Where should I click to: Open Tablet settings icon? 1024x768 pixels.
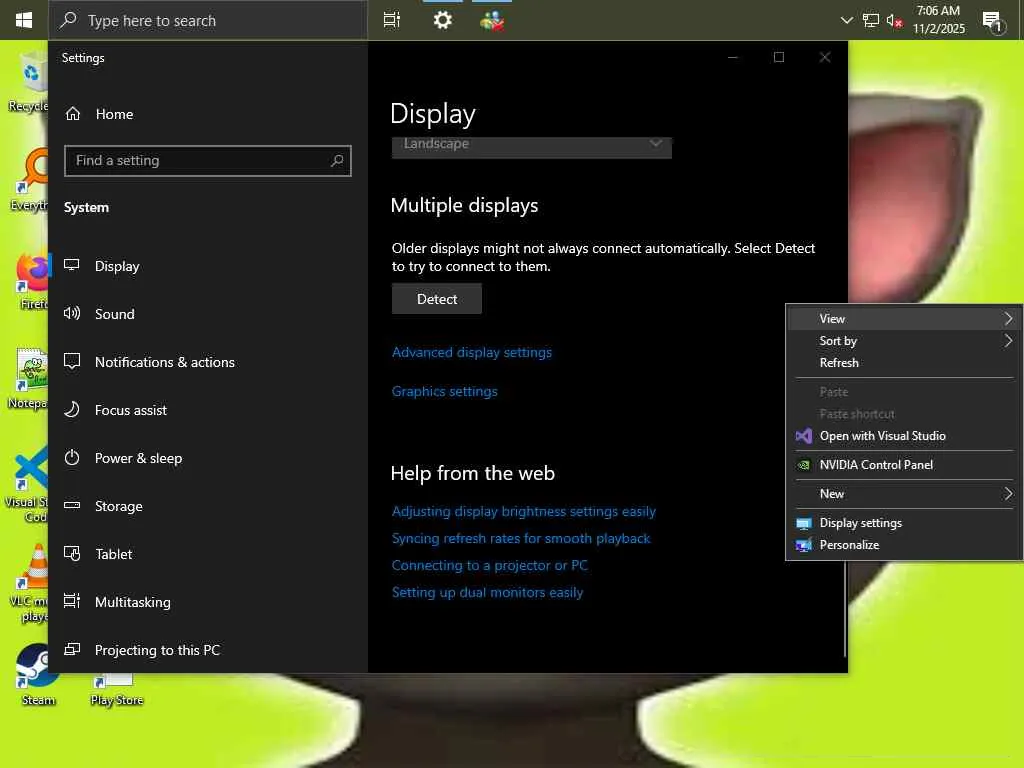72,554
